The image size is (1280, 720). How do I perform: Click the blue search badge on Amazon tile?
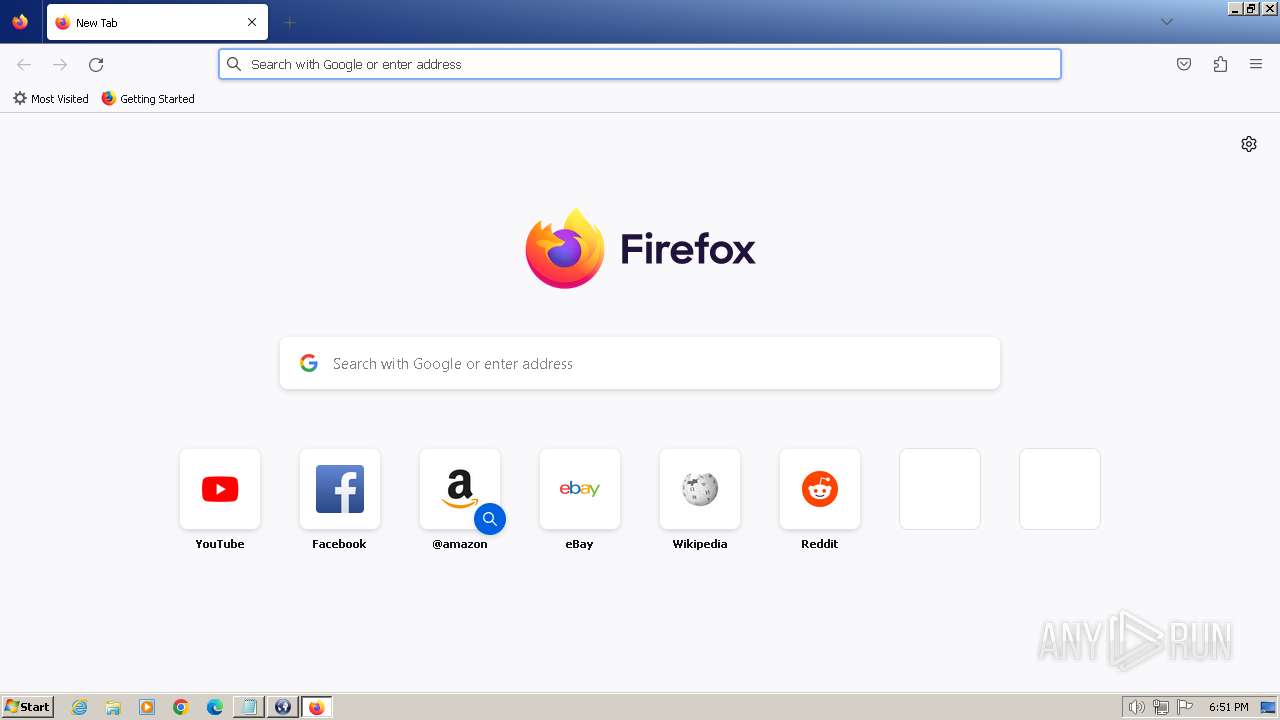coord(490,519)
